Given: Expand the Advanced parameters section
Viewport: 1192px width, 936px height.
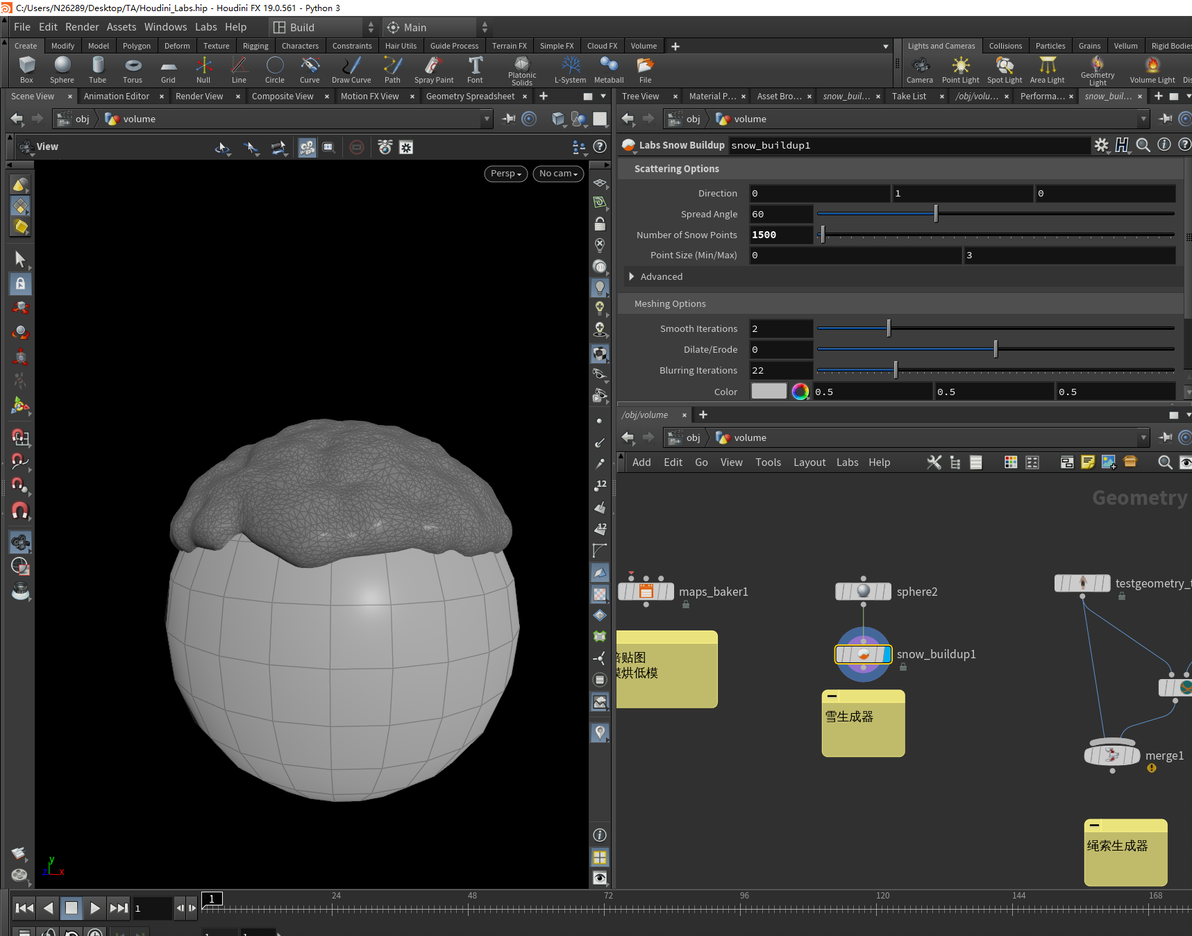Looking at the screenshot, I should click(632, 277).
